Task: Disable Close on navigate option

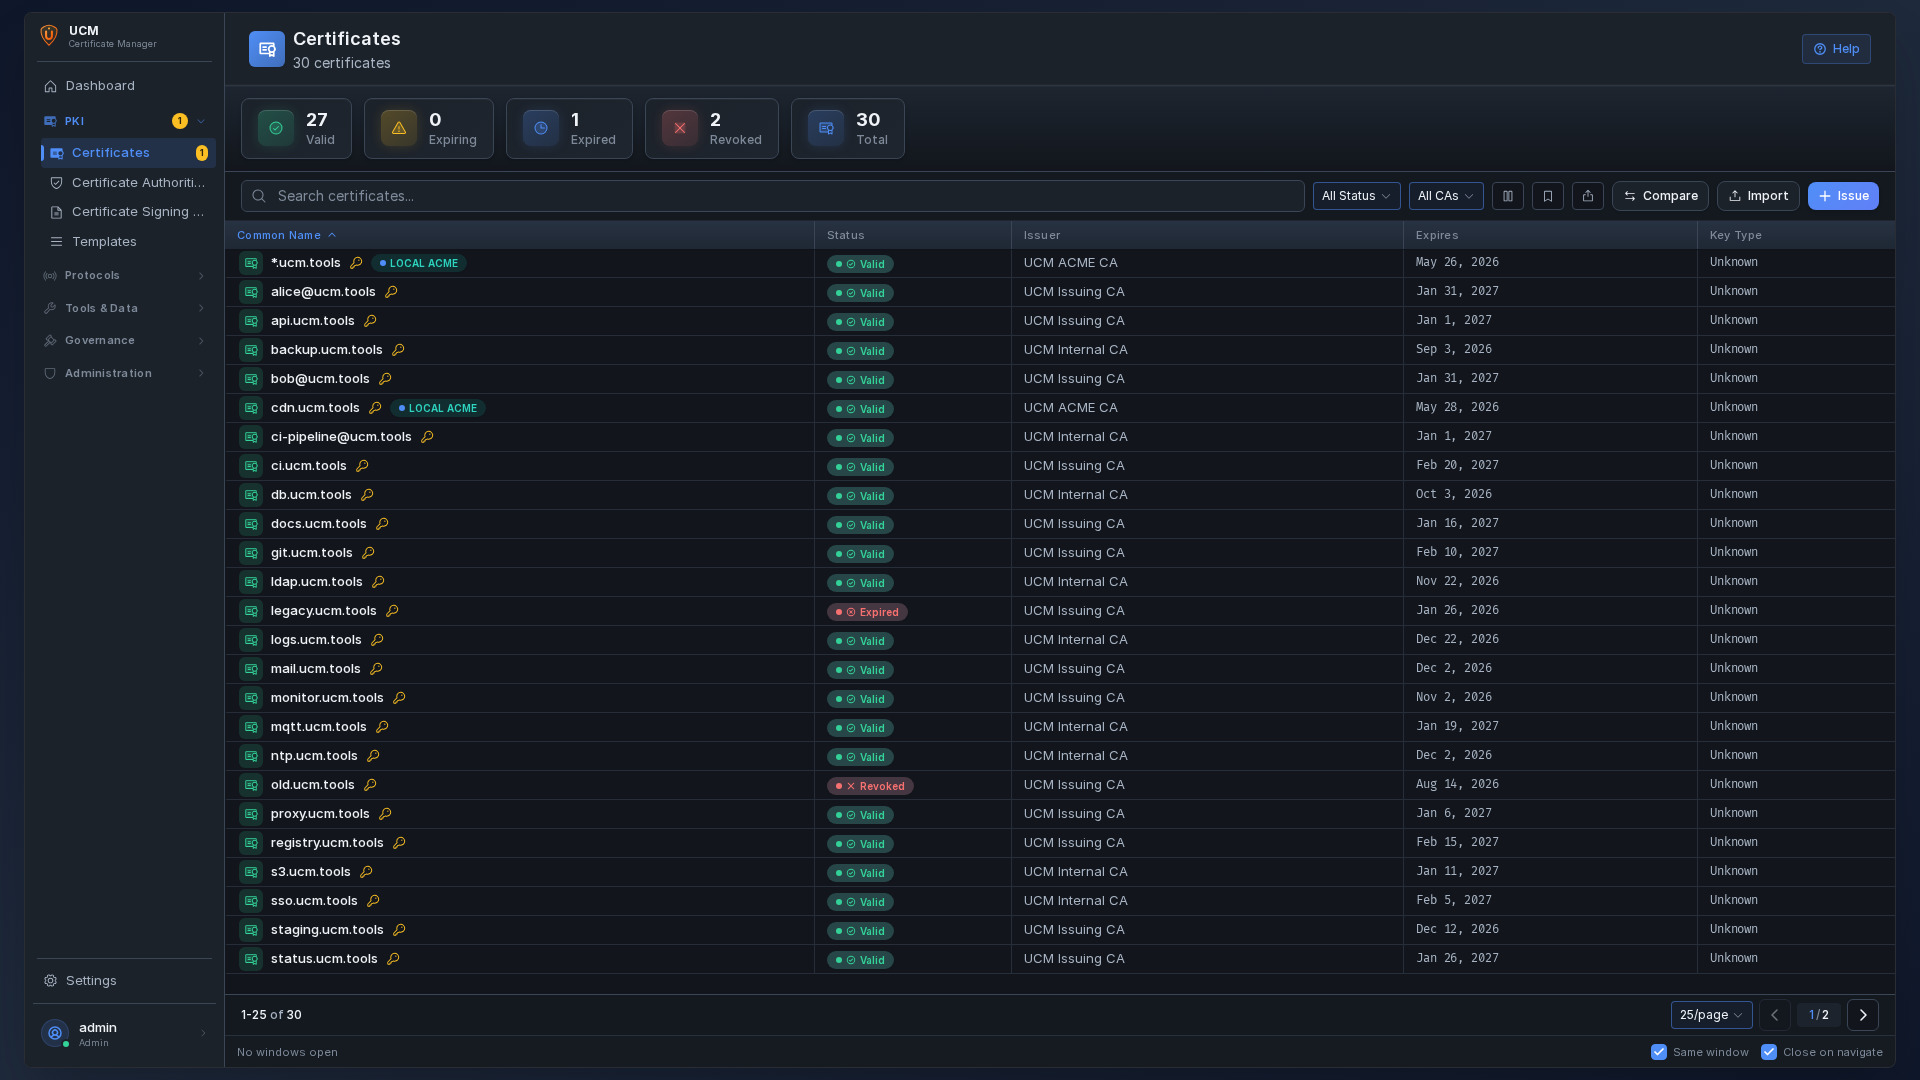Action: tap(1768, 1052)
